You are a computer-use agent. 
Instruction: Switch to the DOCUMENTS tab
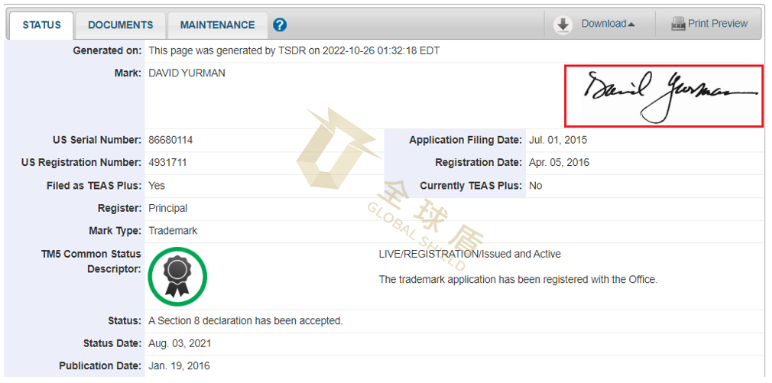click(x=121, y=25)
